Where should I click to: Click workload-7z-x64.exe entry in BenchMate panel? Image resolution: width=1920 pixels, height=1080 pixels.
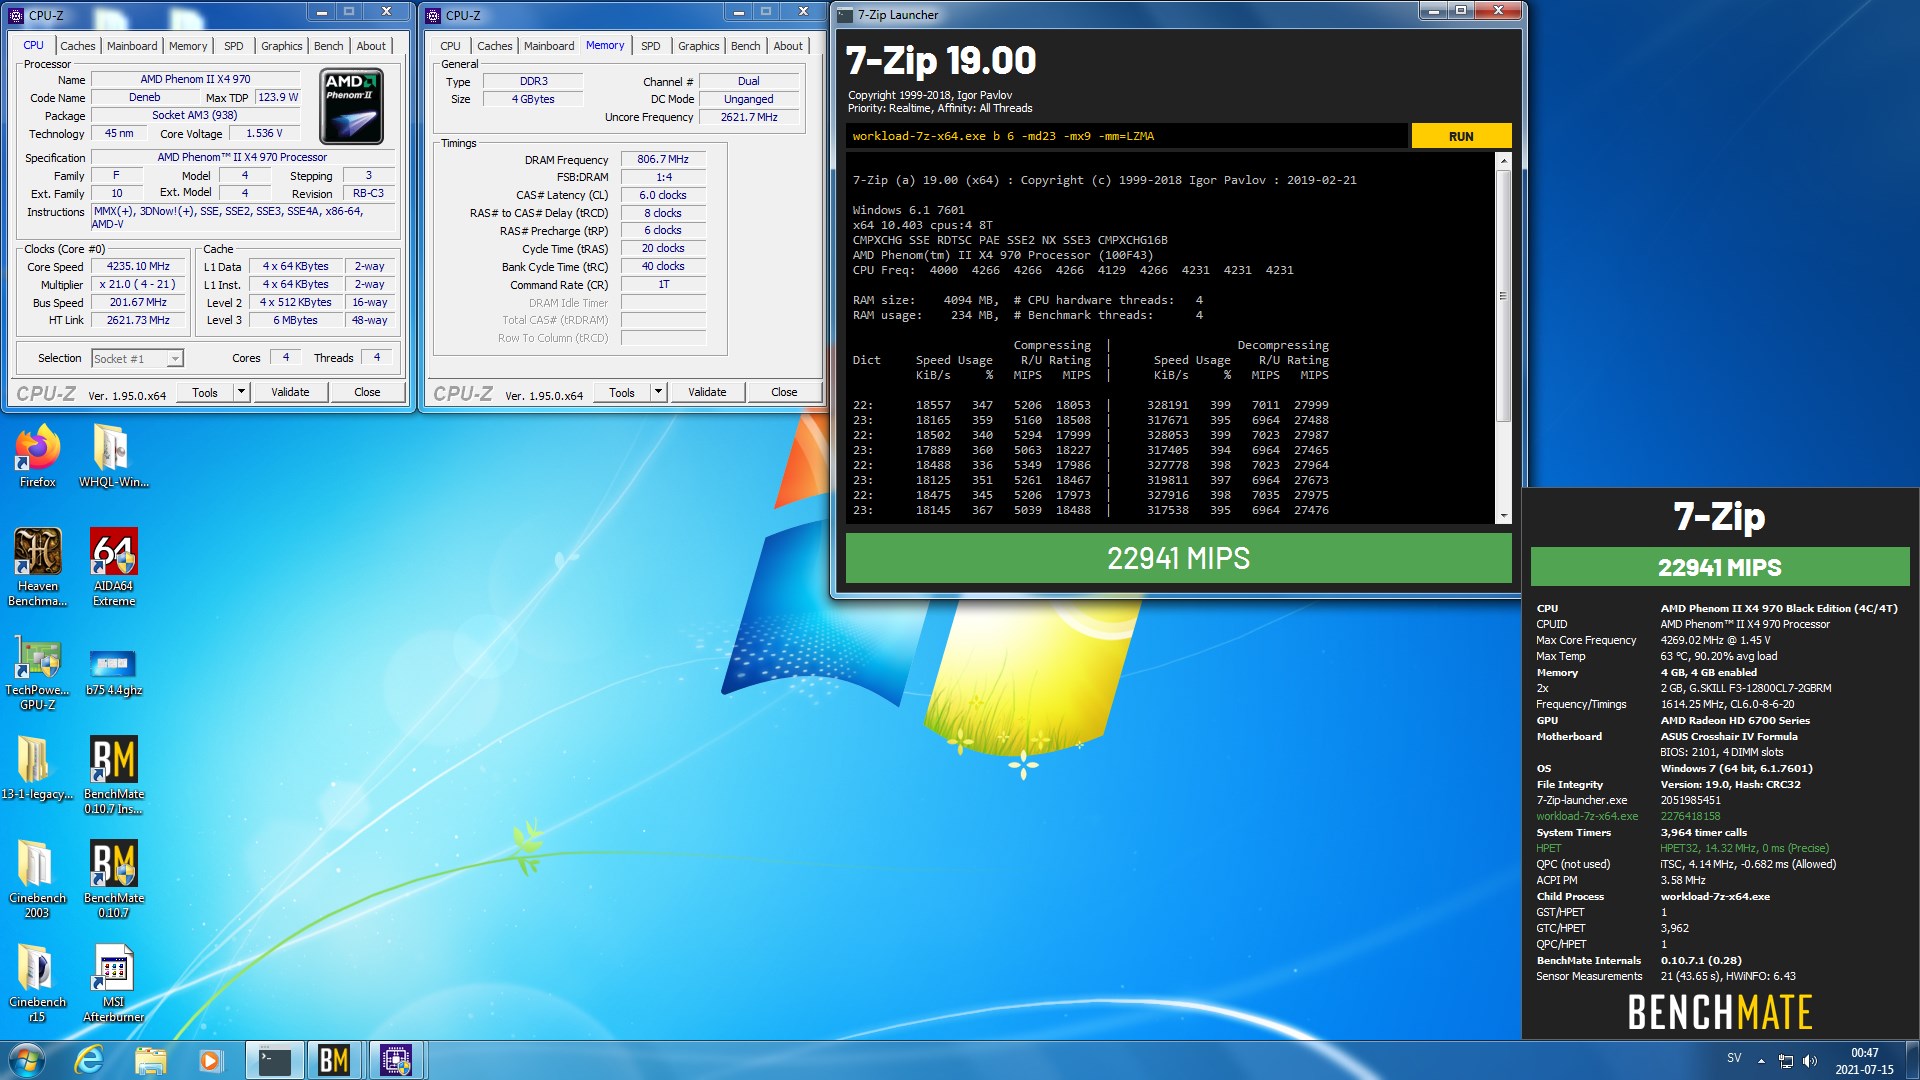1587,816
